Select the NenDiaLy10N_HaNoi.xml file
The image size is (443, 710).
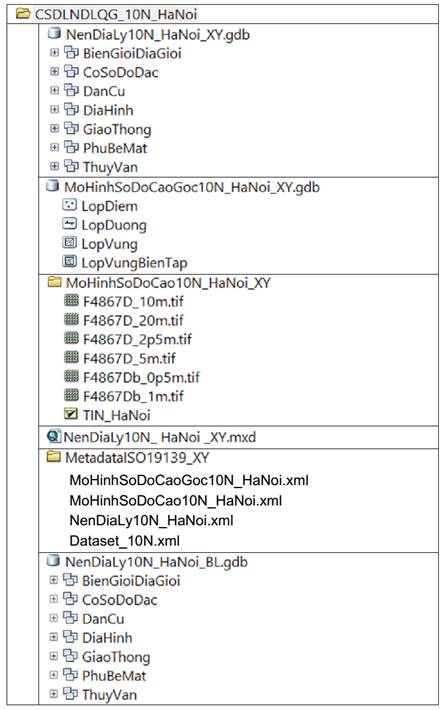tap(151, 521)
